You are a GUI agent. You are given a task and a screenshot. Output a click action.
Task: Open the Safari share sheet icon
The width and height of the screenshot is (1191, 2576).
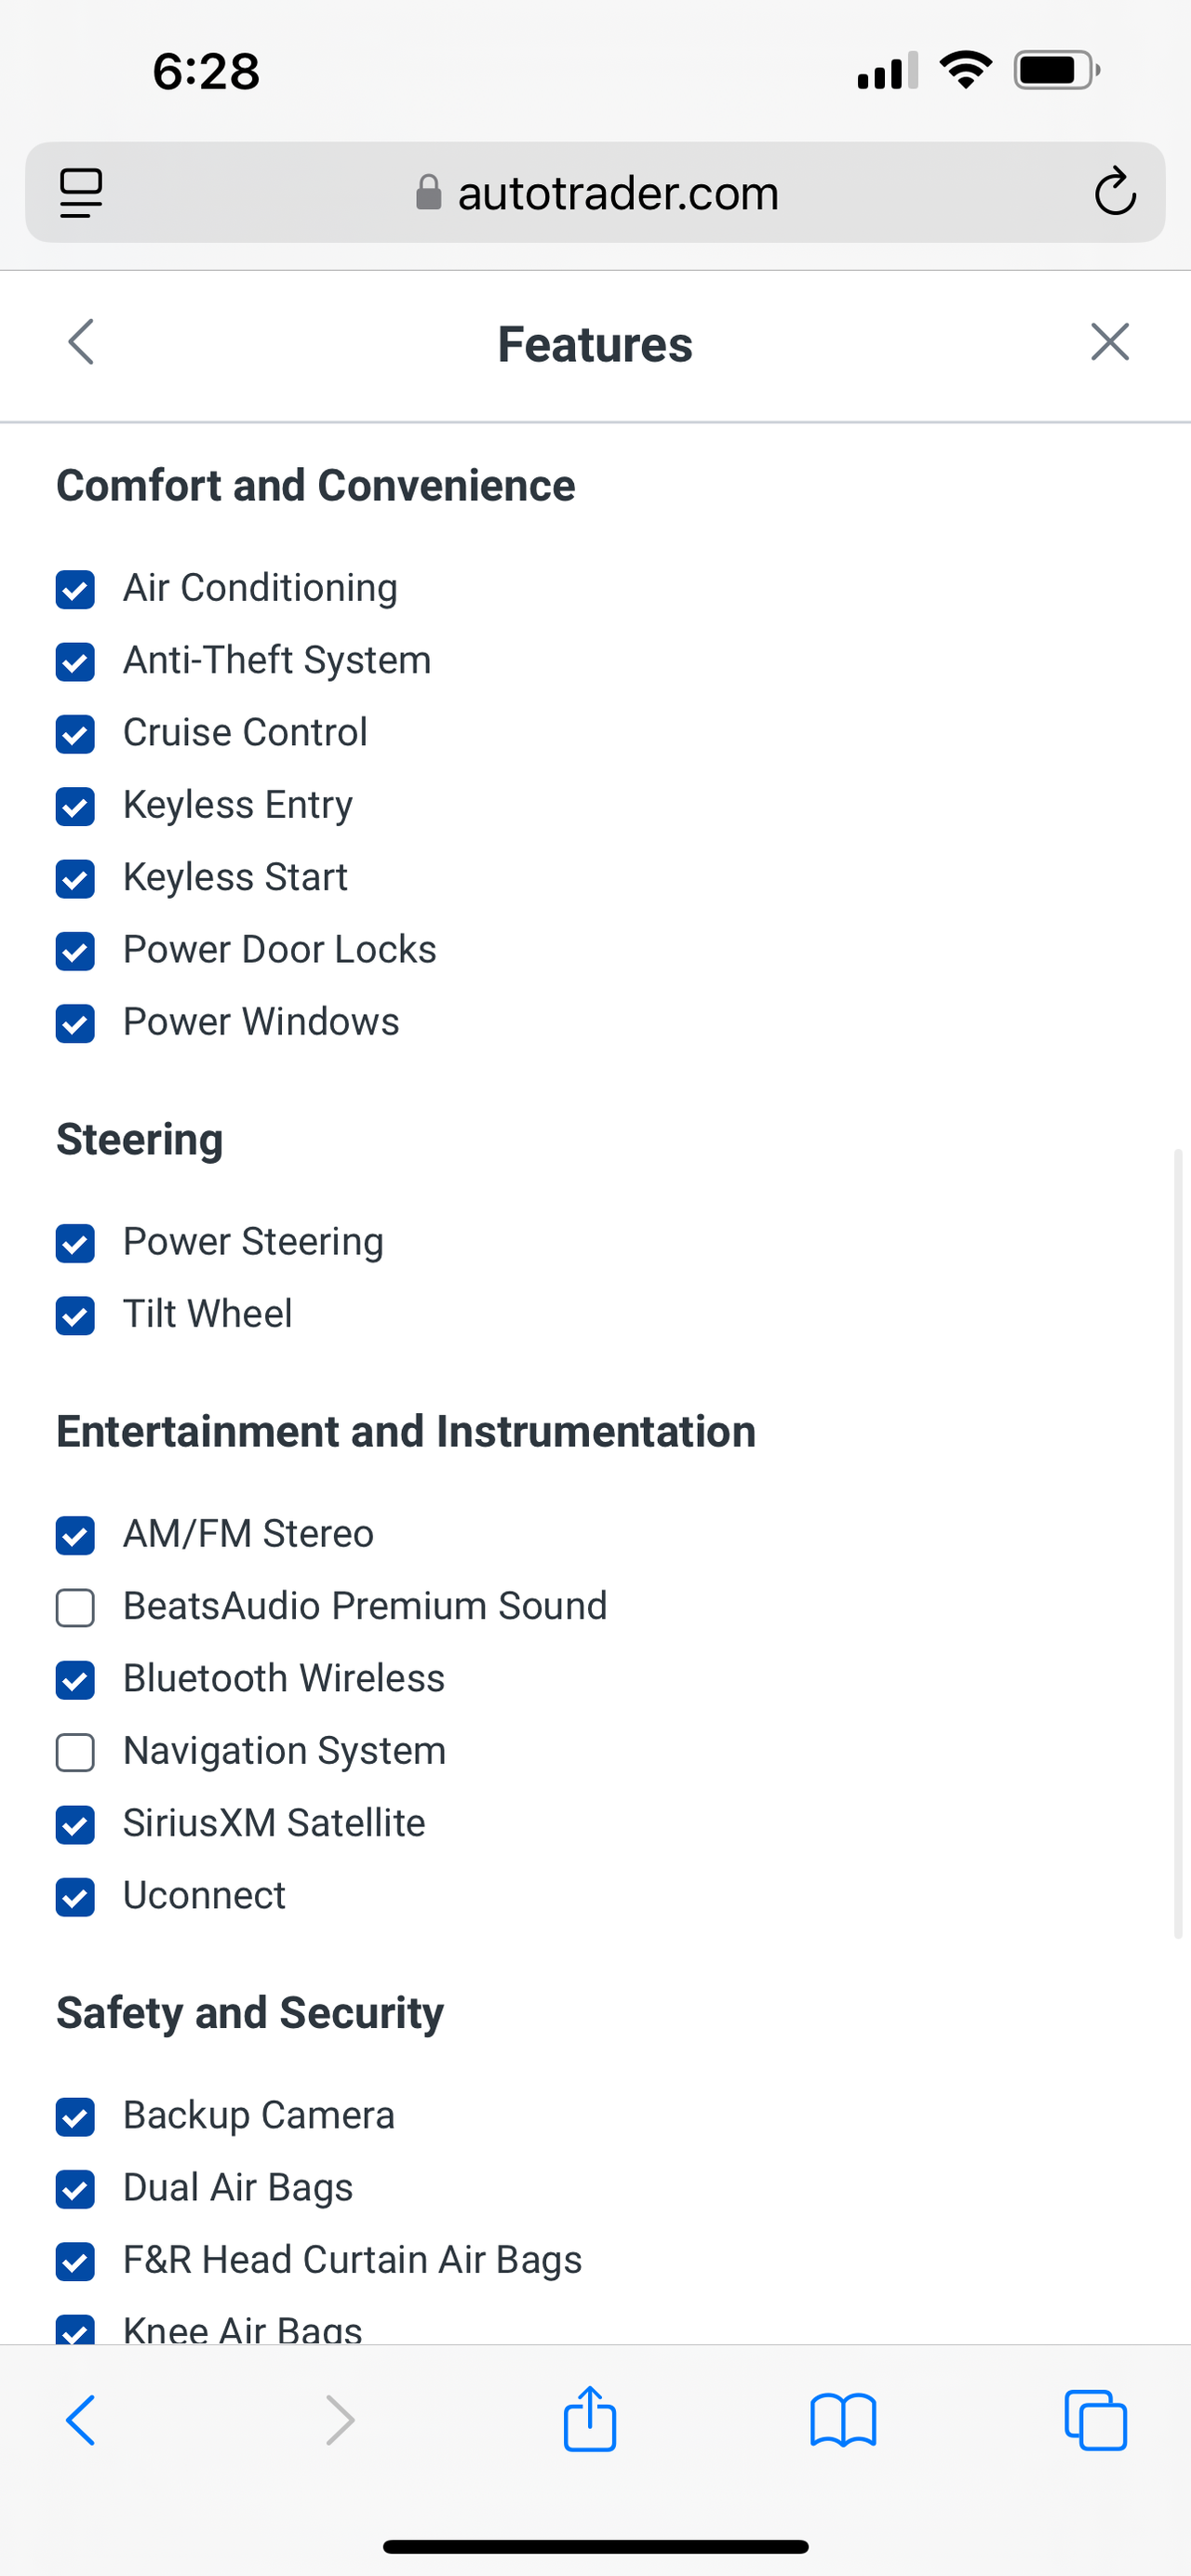[590, 2420]
